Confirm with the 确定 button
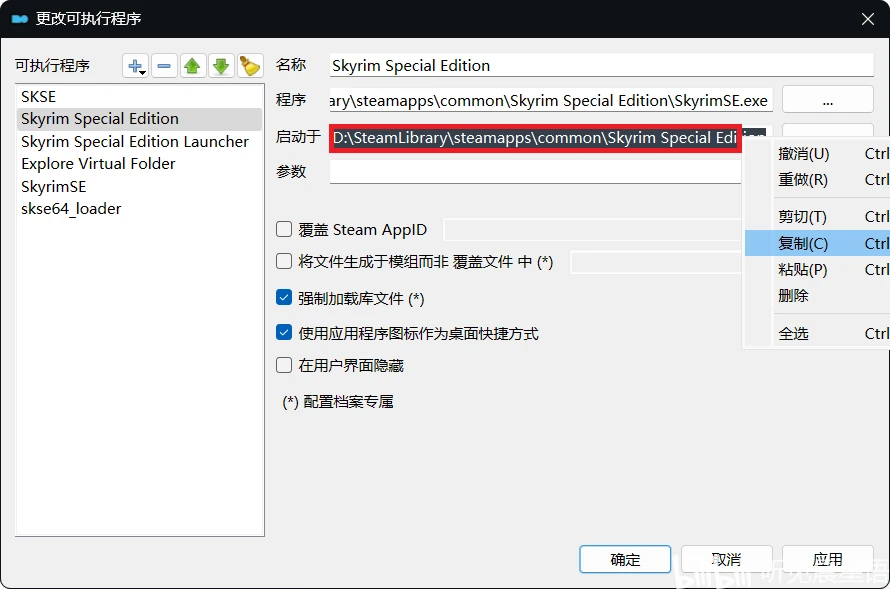890x589 pixels. [x=625, y=559]
